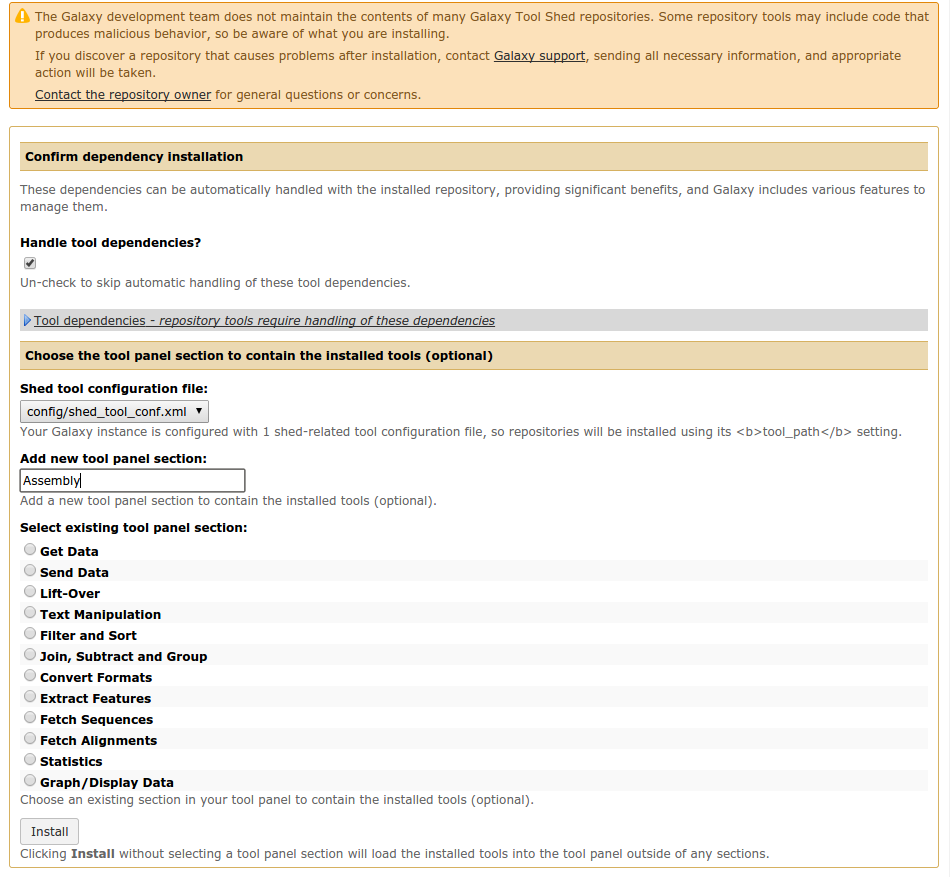Click the blue disclosure triangle for dependencies
The image size is (950, 877).
tap(27, 321)
